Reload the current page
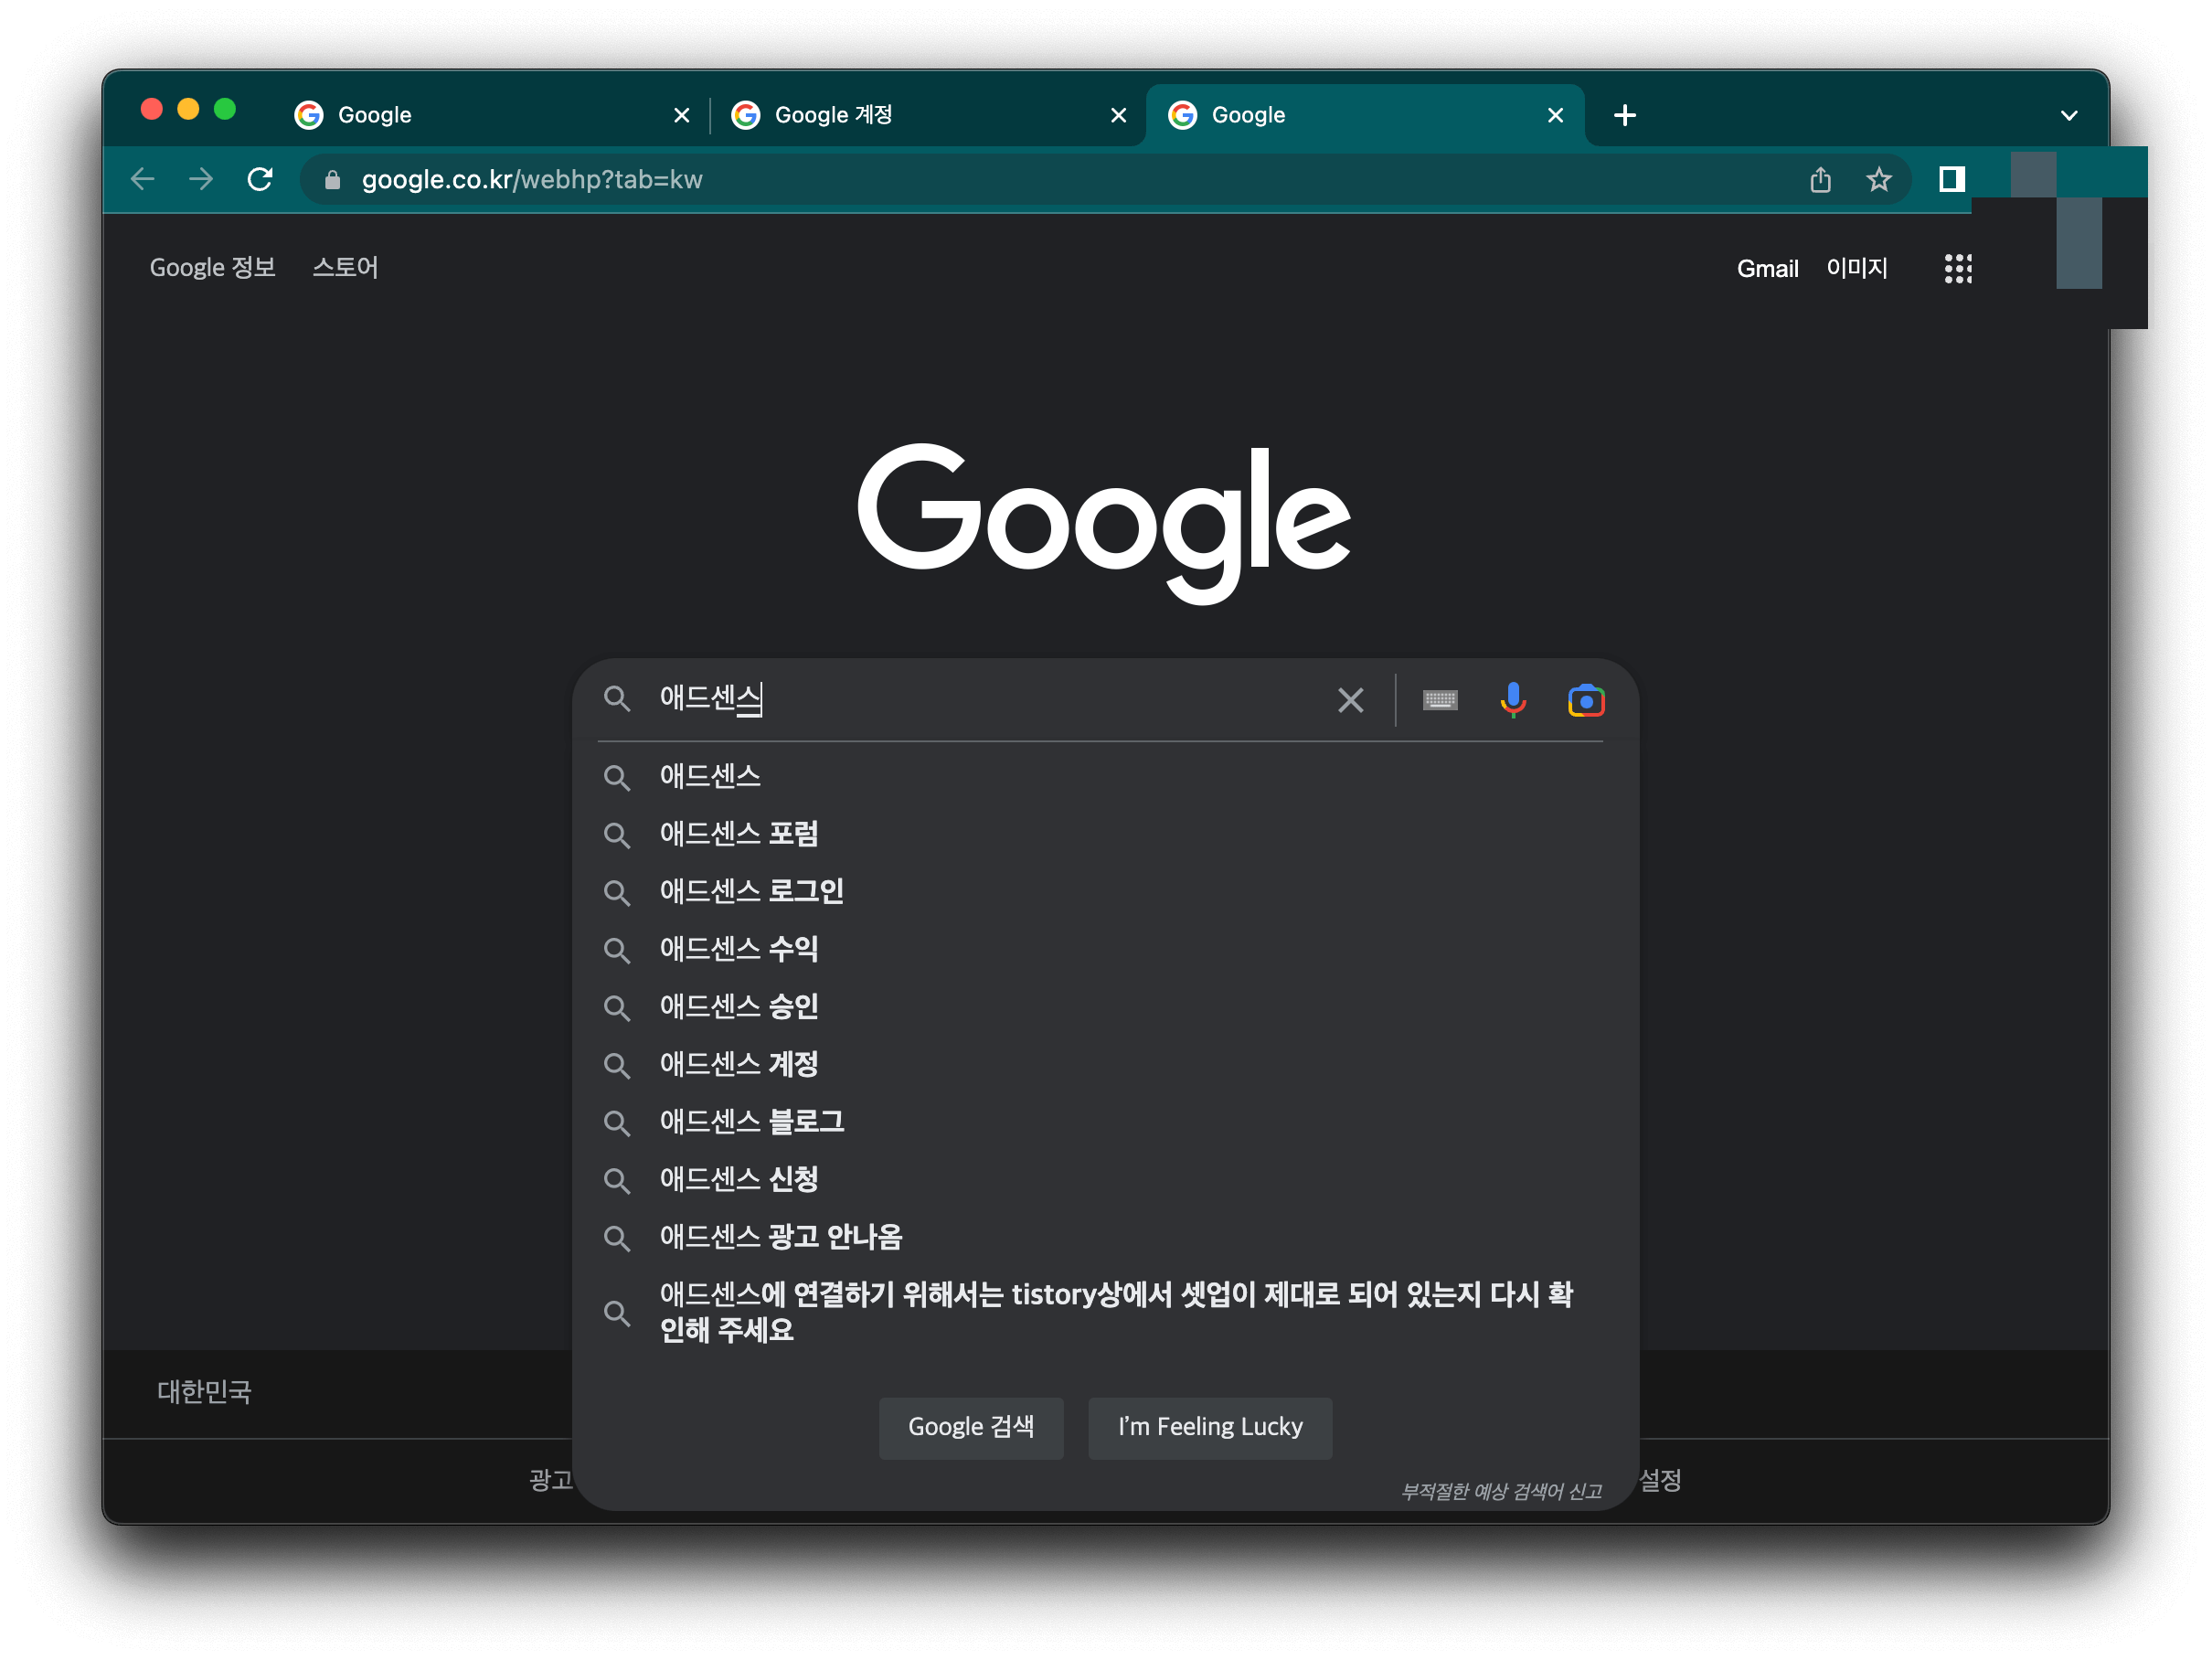The height and width of the screenshot is (1660, 2212). point(260,180)
